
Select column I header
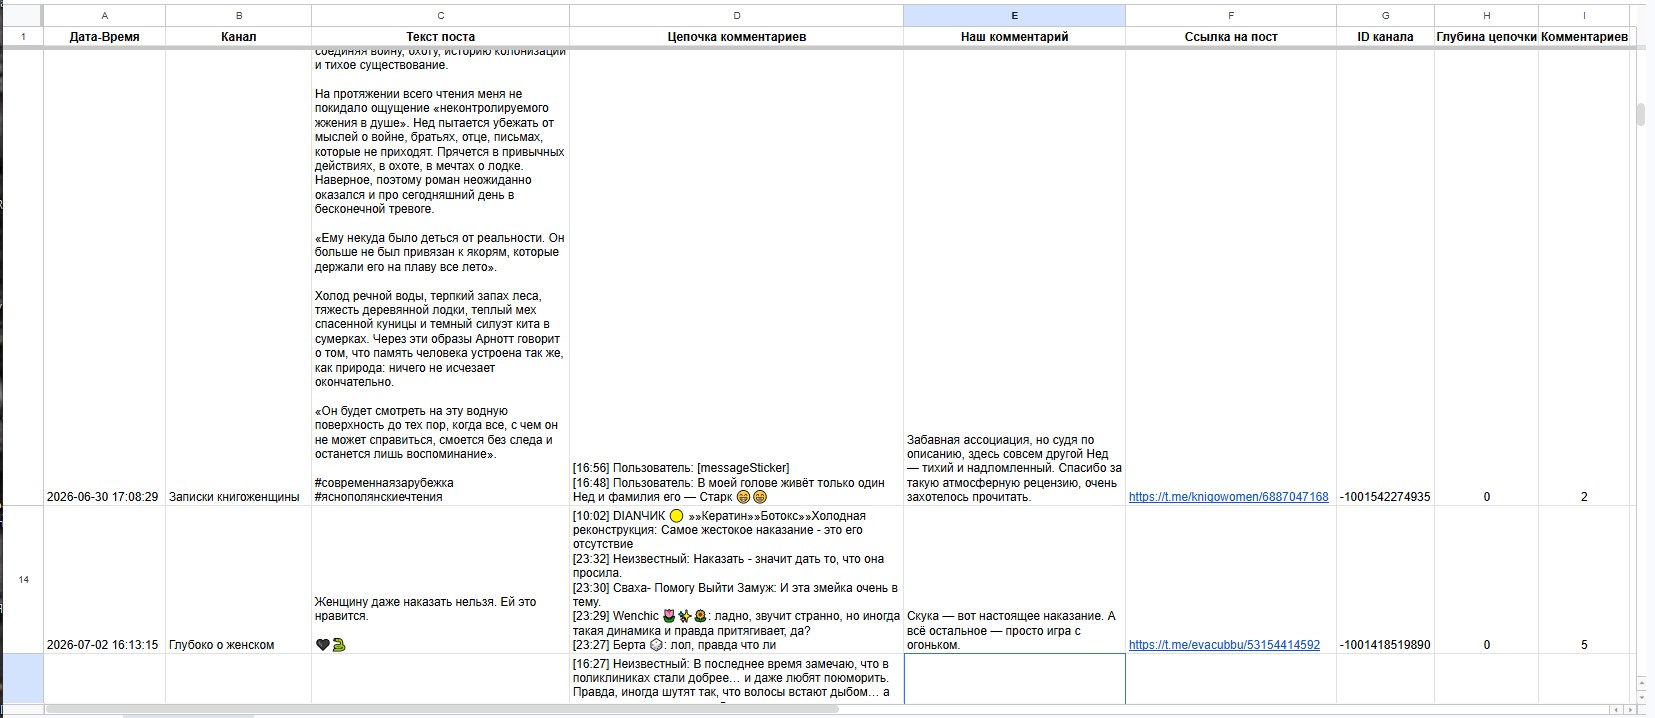[1584, 15]
